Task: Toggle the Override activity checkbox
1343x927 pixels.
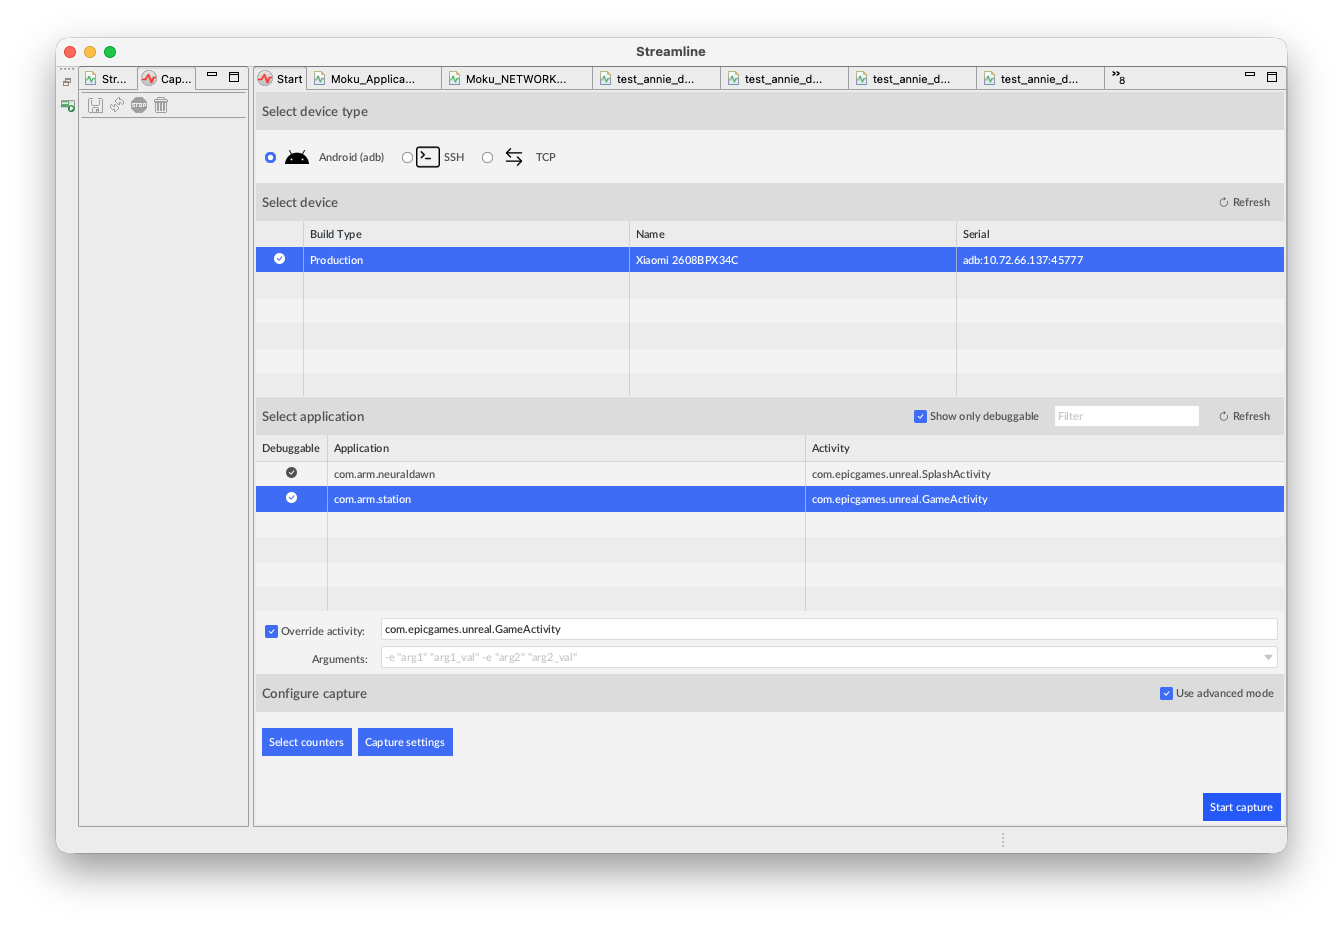Action: (x=271, y=631)
